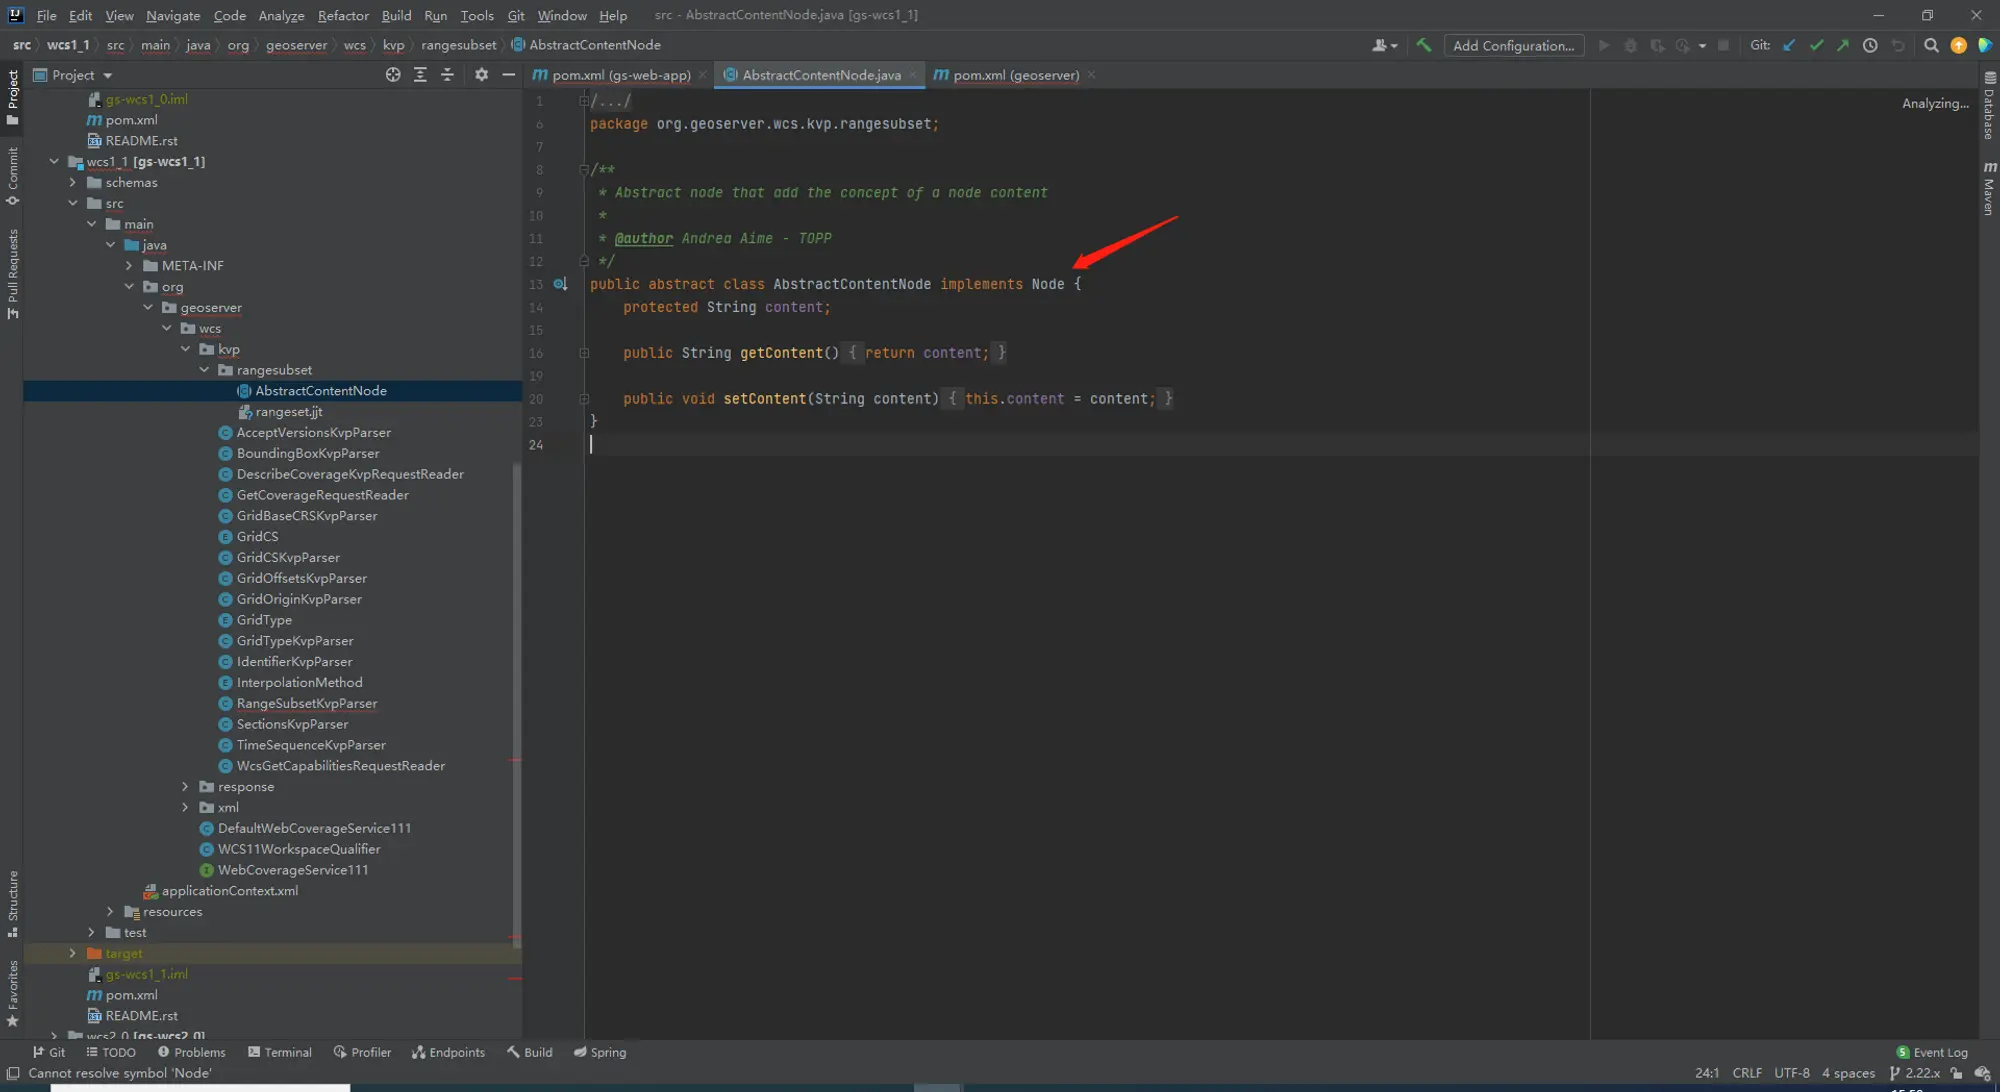Open the Database tool window

click(x=1989, y=106)
